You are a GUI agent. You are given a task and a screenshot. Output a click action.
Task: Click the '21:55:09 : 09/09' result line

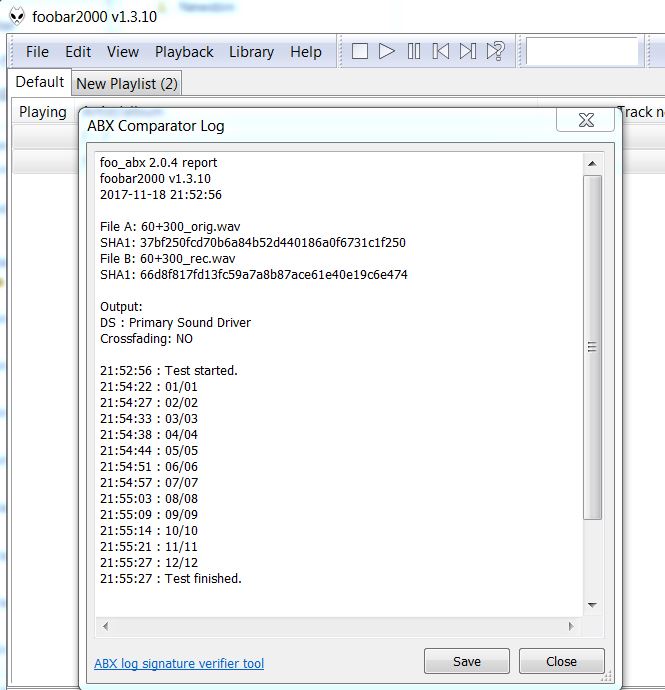(149, 514)
